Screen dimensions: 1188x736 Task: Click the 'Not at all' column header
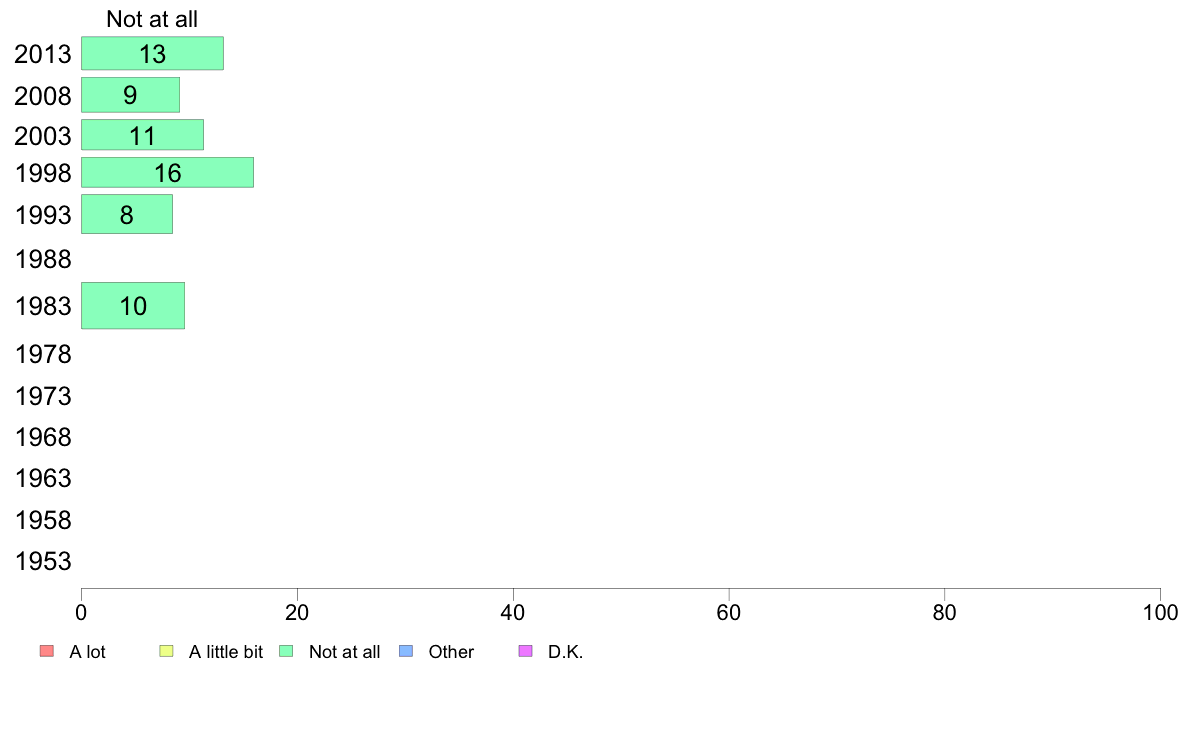point(152,19)
